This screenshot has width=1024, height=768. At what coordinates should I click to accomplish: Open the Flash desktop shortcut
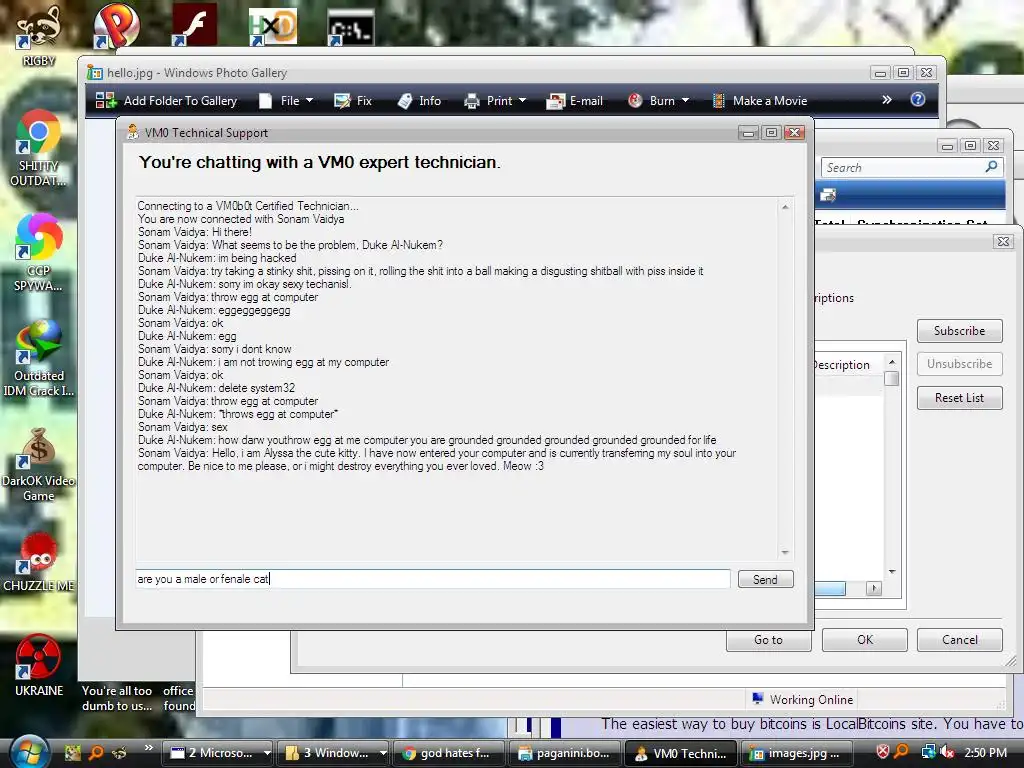(x=194, y=26)
